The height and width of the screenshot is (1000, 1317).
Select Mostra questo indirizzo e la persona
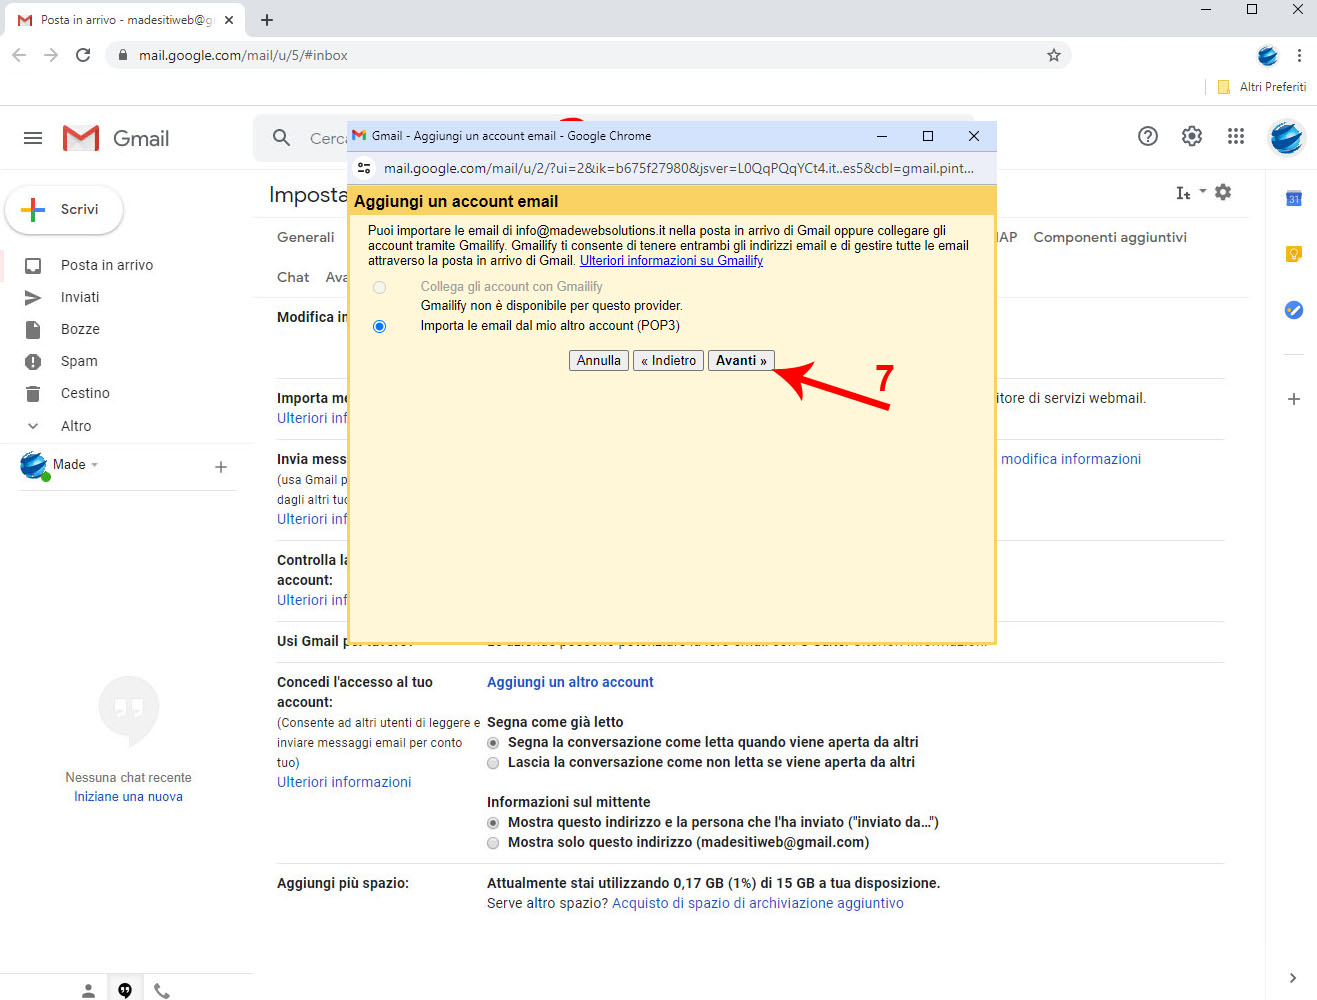[493, 823]
